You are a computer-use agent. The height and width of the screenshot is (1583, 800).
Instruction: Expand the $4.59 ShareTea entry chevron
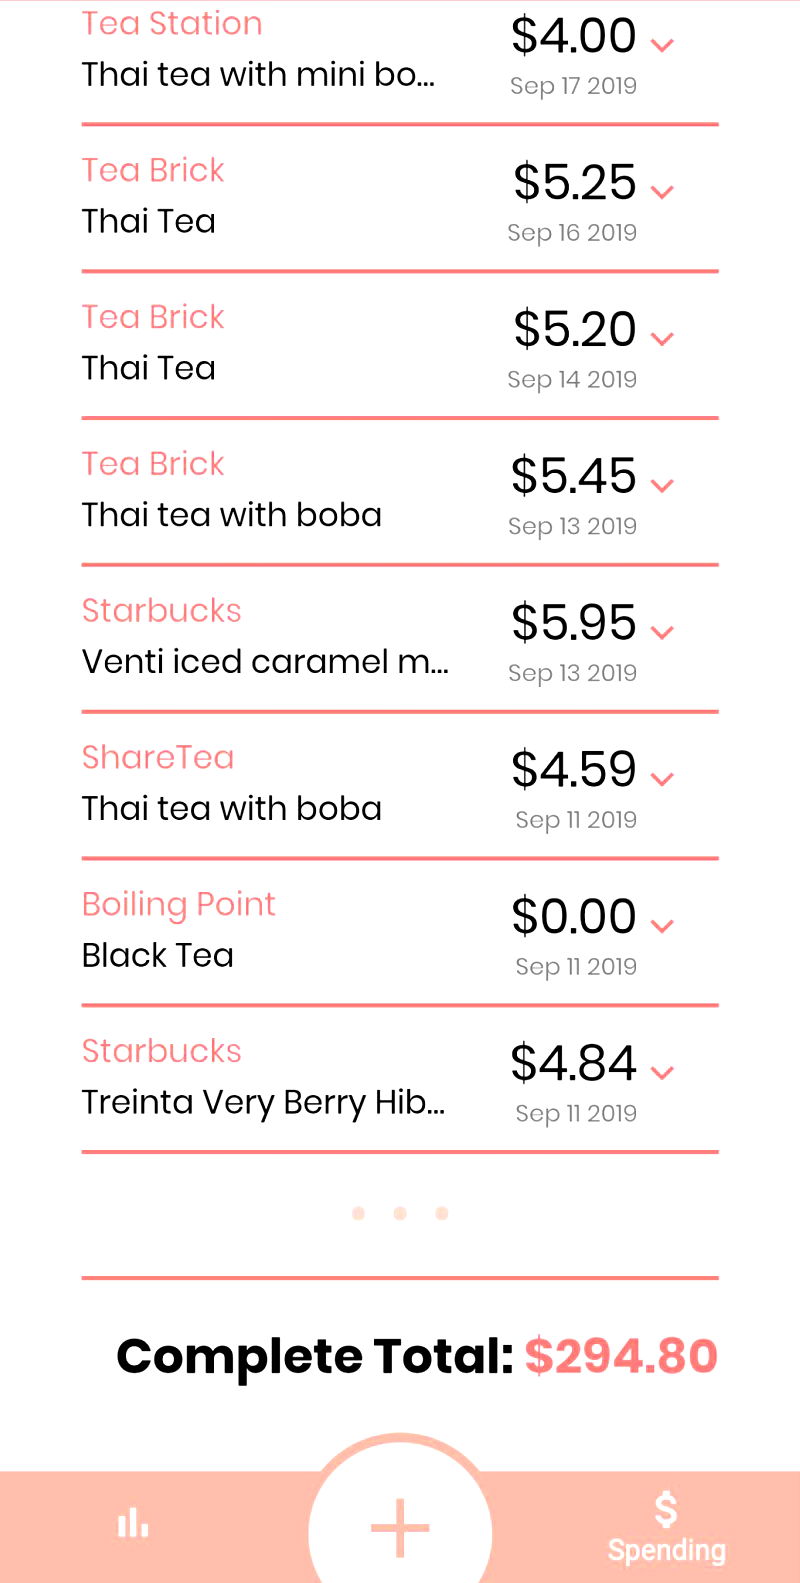pos(662,778)
